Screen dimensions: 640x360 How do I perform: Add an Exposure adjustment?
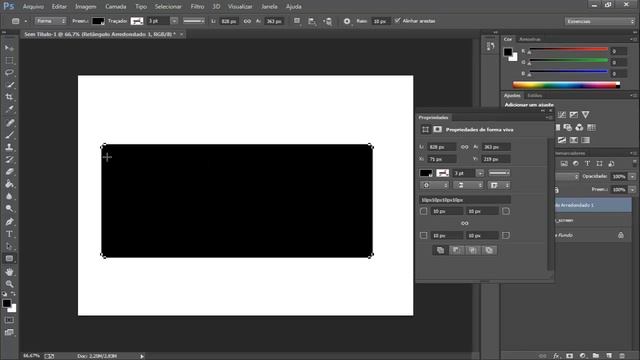pos(574,115)
